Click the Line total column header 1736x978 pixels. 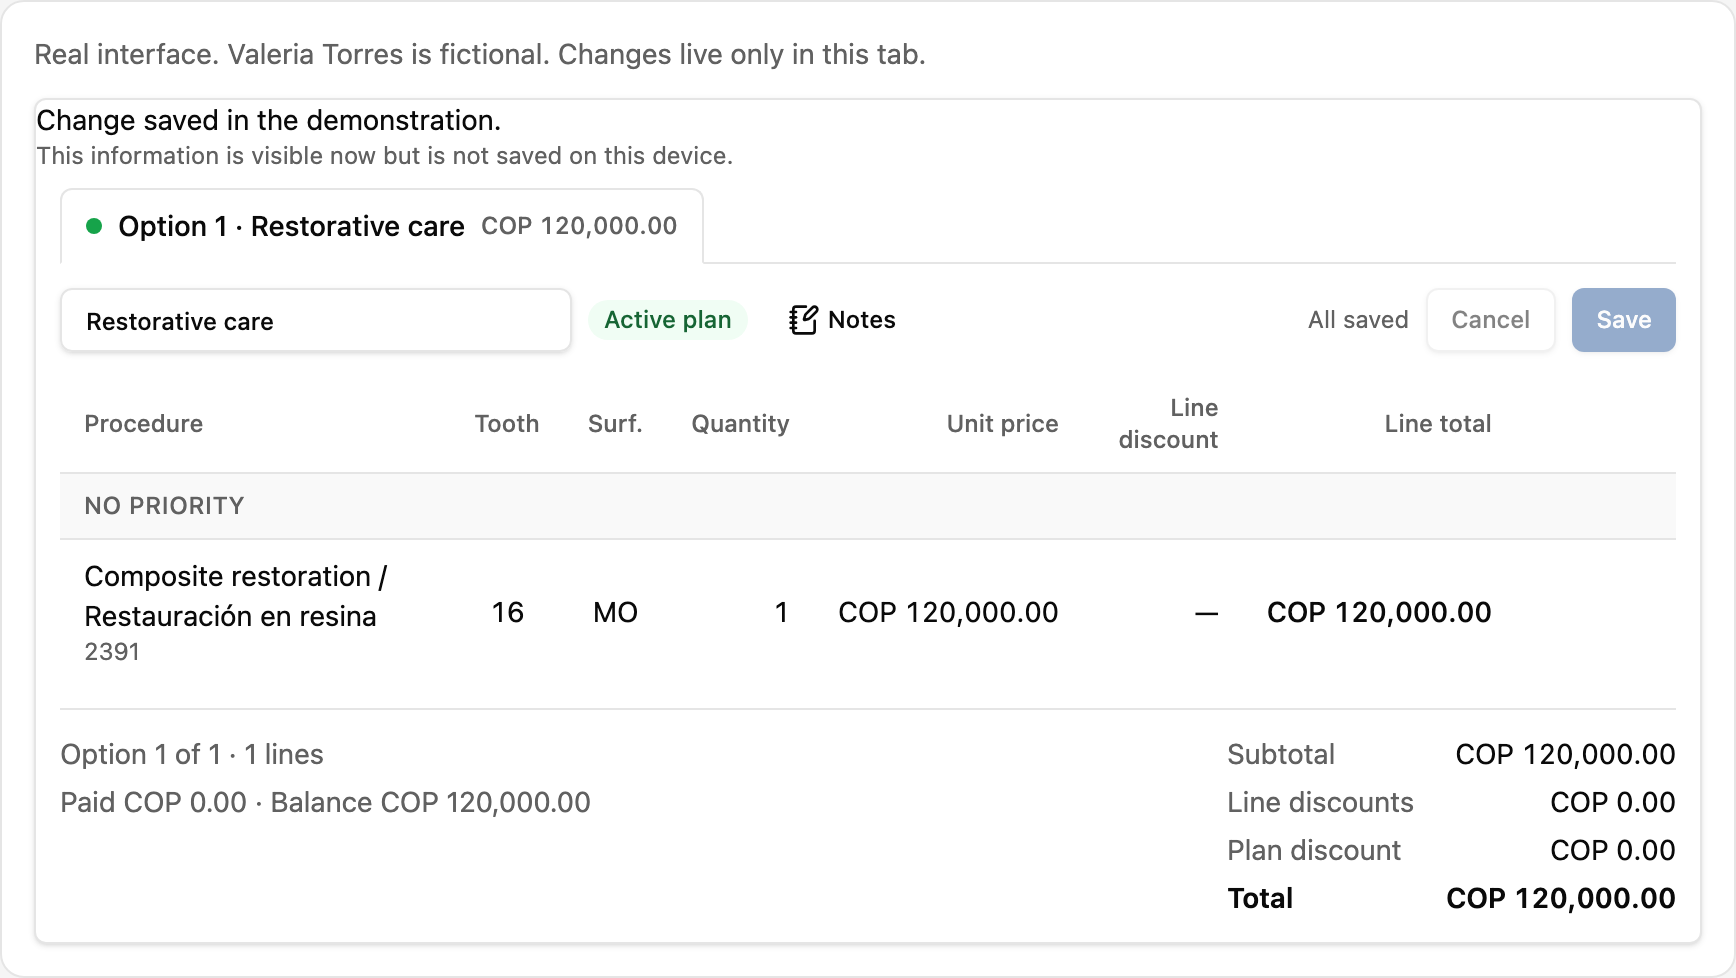click(1437, 424)
